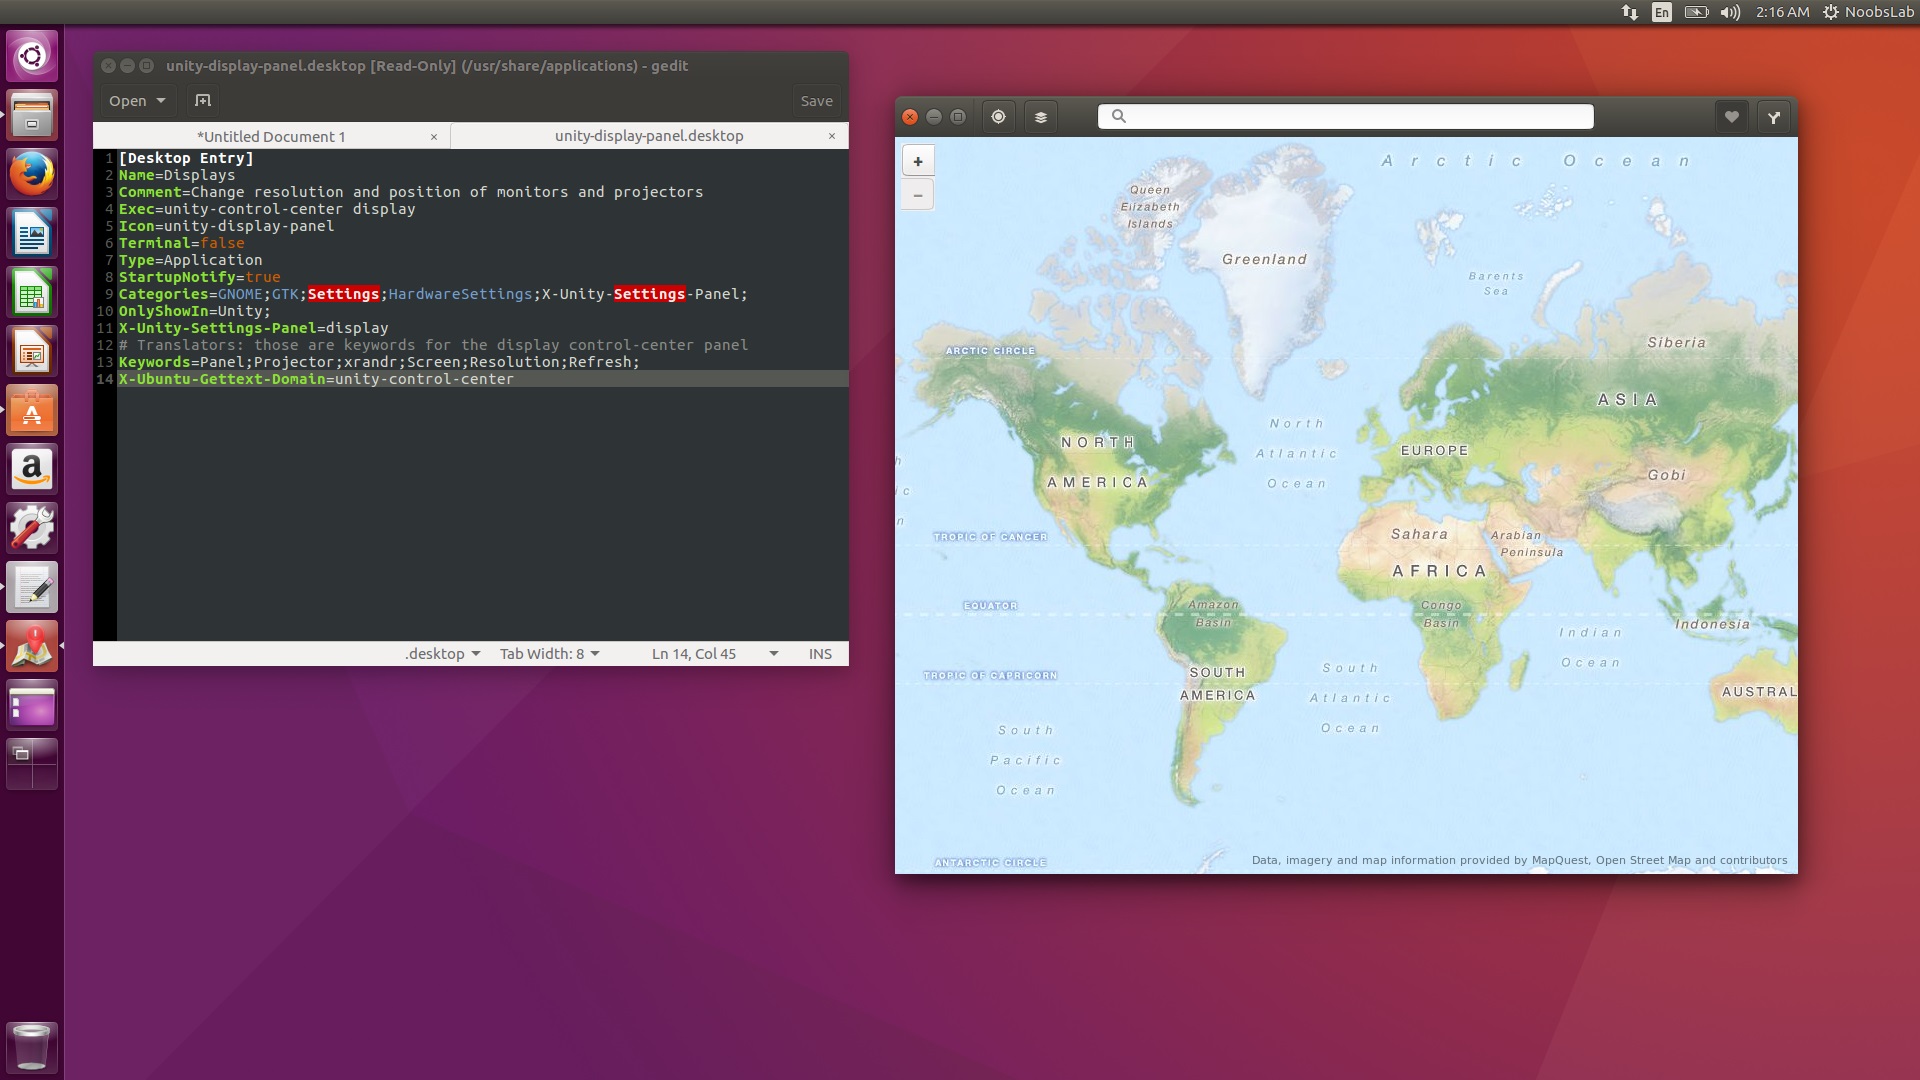Open the map layers menu
The image size is (1920, 1080).
pyautogui.click(x=1040, y=117)
